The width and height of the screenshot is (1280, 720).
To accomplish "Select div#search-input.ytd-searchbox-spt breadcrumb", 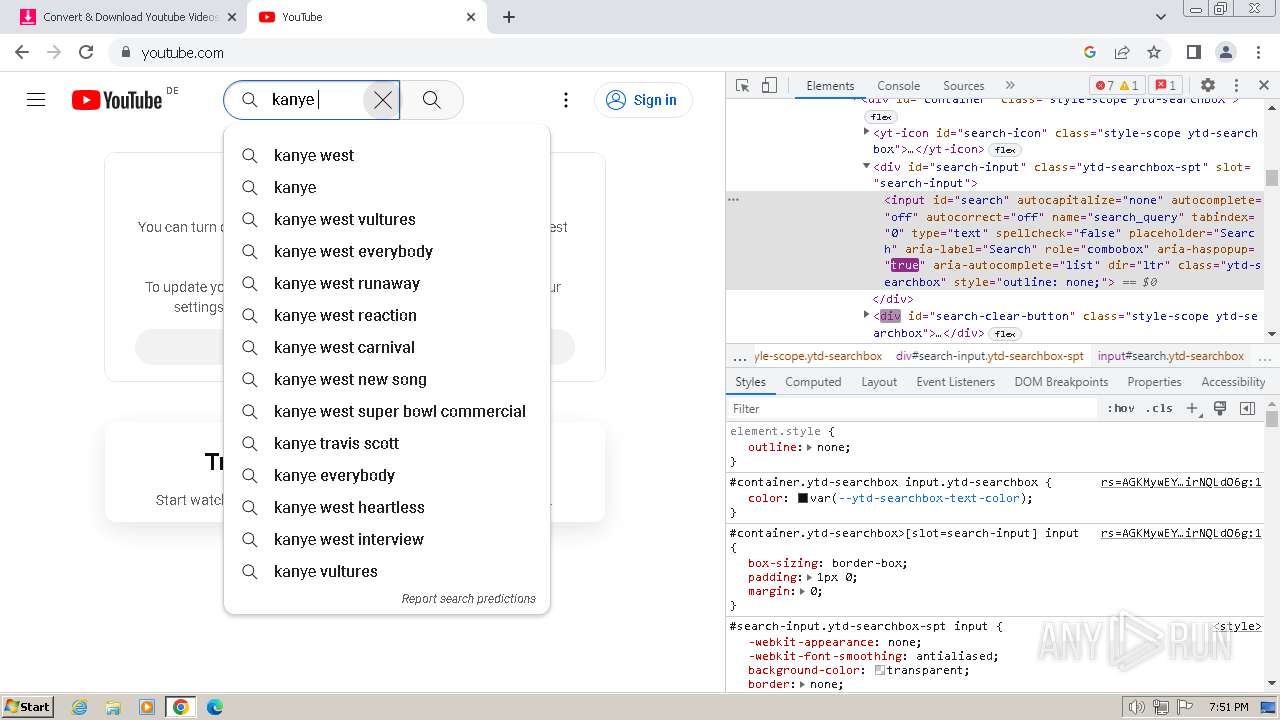I will point(990,356).
